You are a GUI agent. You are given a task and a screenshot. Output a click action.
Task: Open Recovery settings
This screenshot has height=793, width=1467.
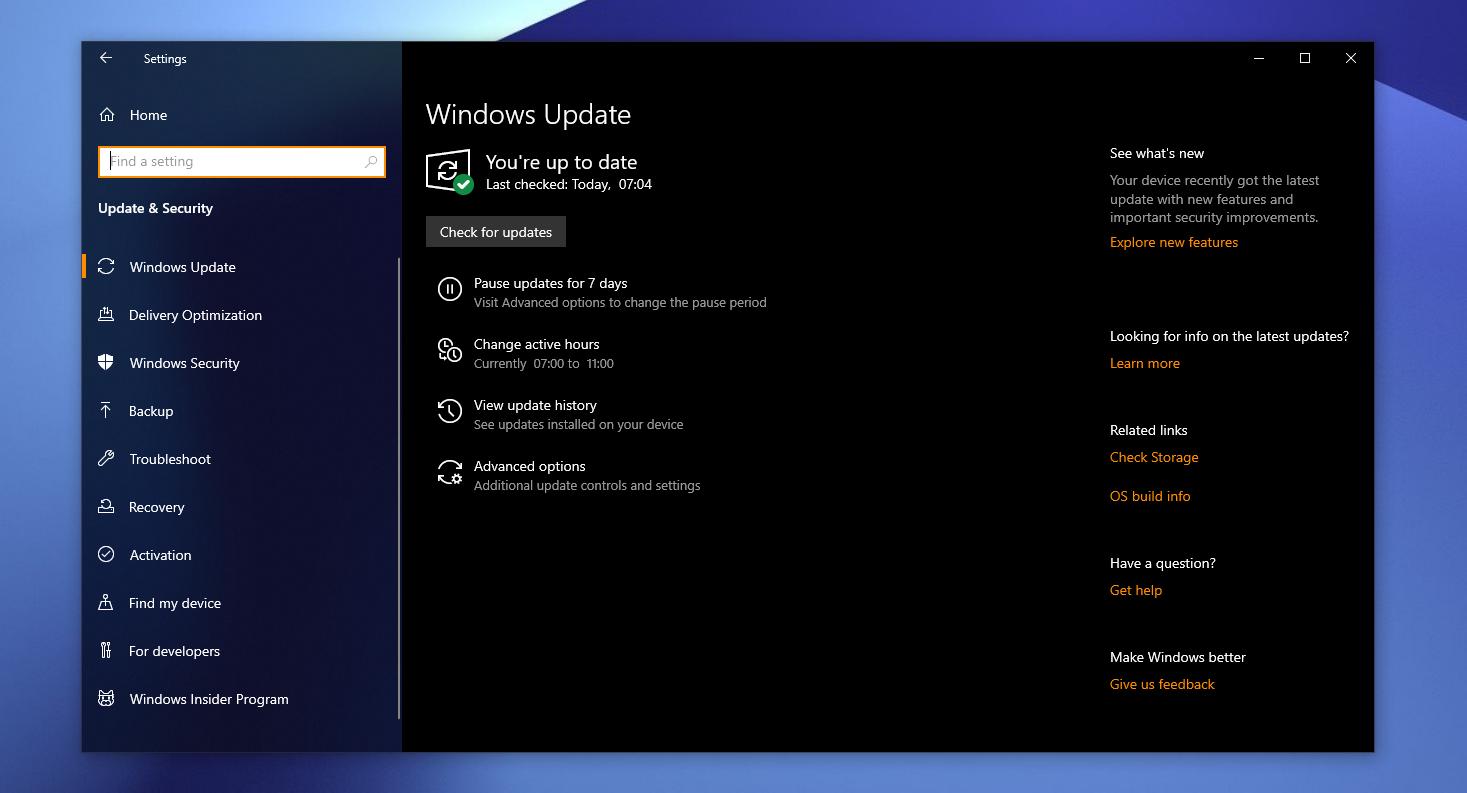240,507
